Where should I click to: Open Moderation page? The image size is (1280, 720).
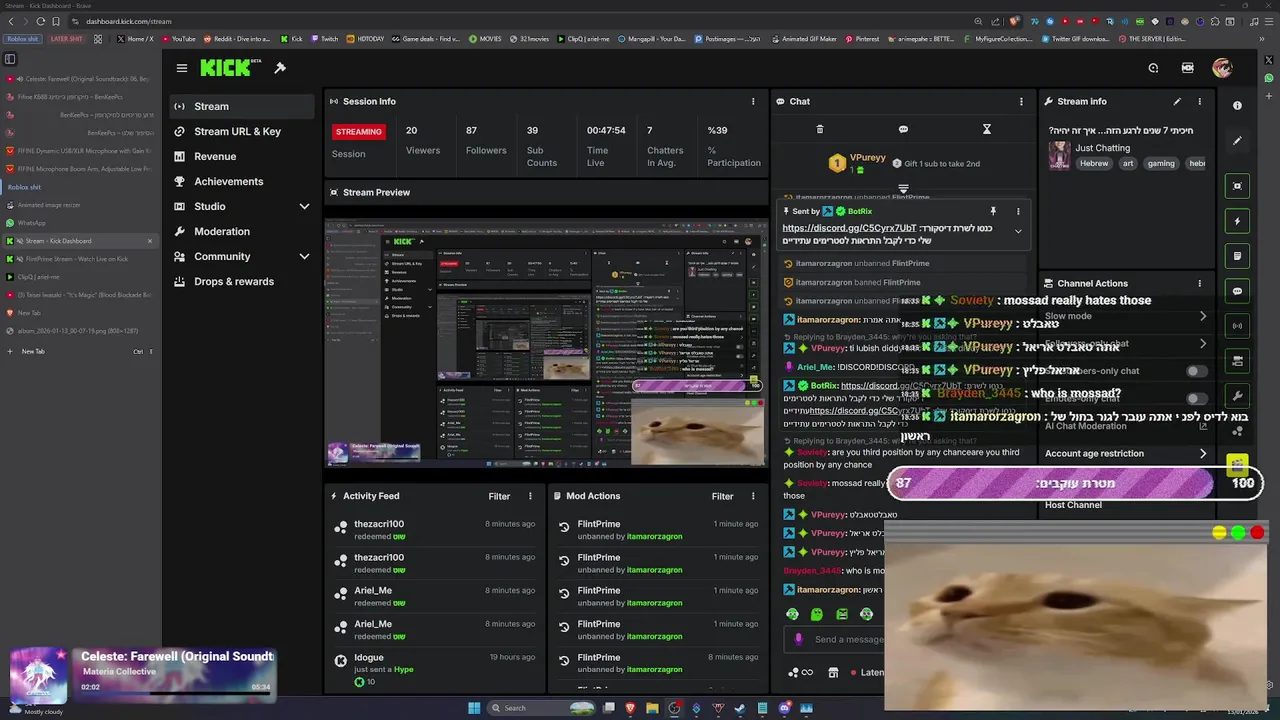[241, 231]
